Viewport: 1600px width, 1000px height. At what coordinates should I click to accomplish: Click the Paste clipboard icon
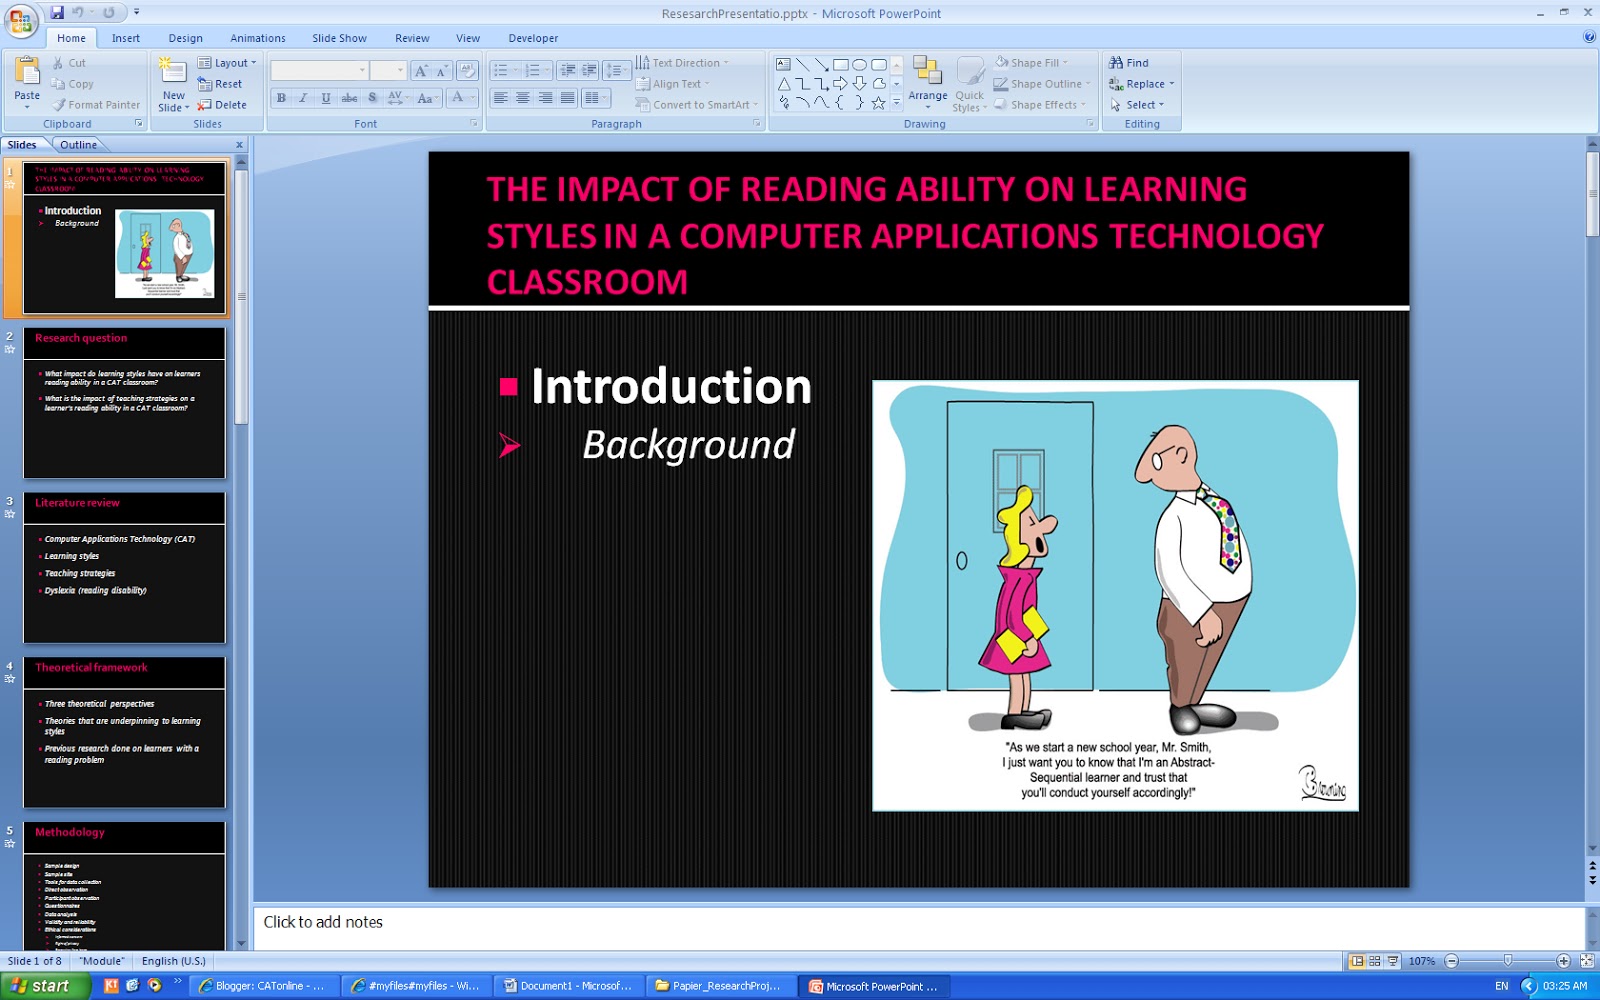(27, 73)
